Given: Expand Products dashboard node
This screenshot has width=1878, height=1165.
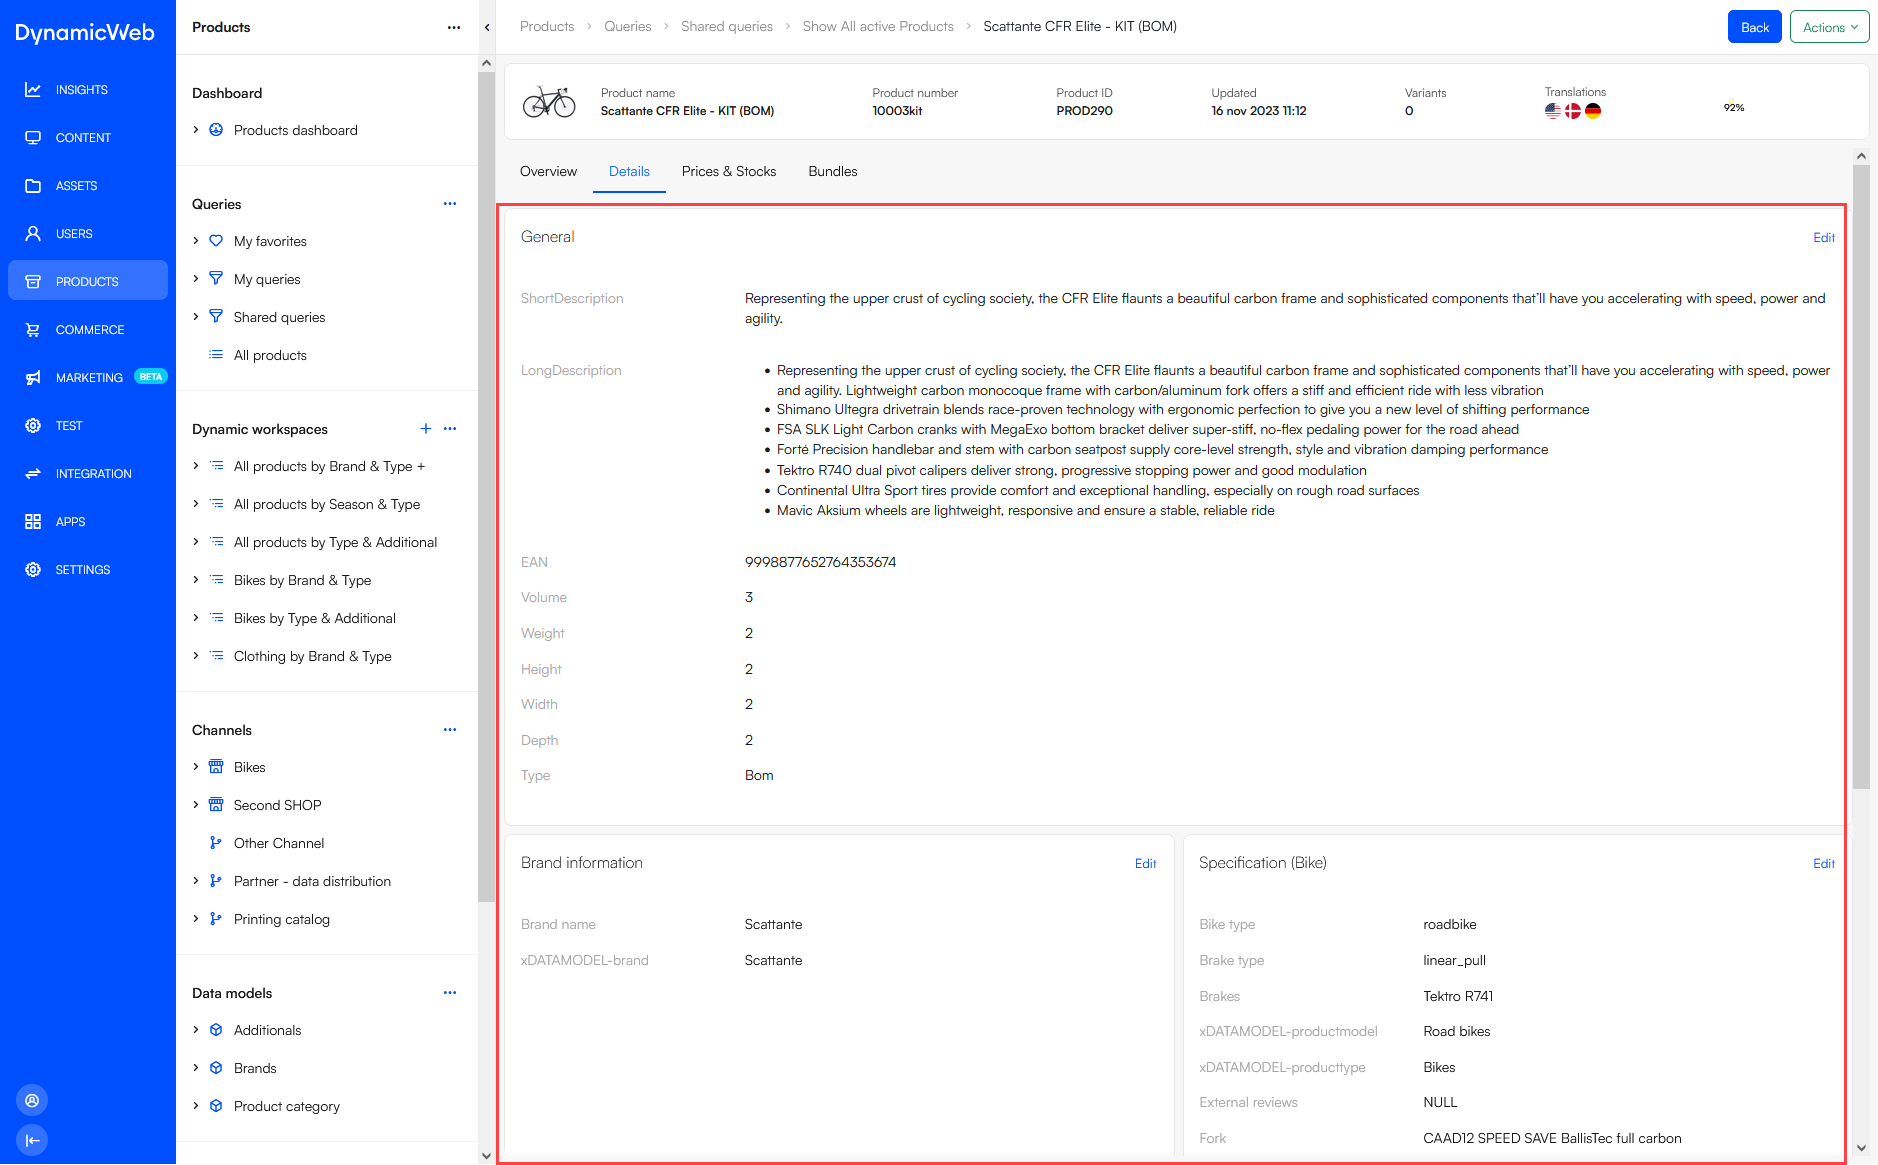Looking at the screenshot, I should pos(196,130).
